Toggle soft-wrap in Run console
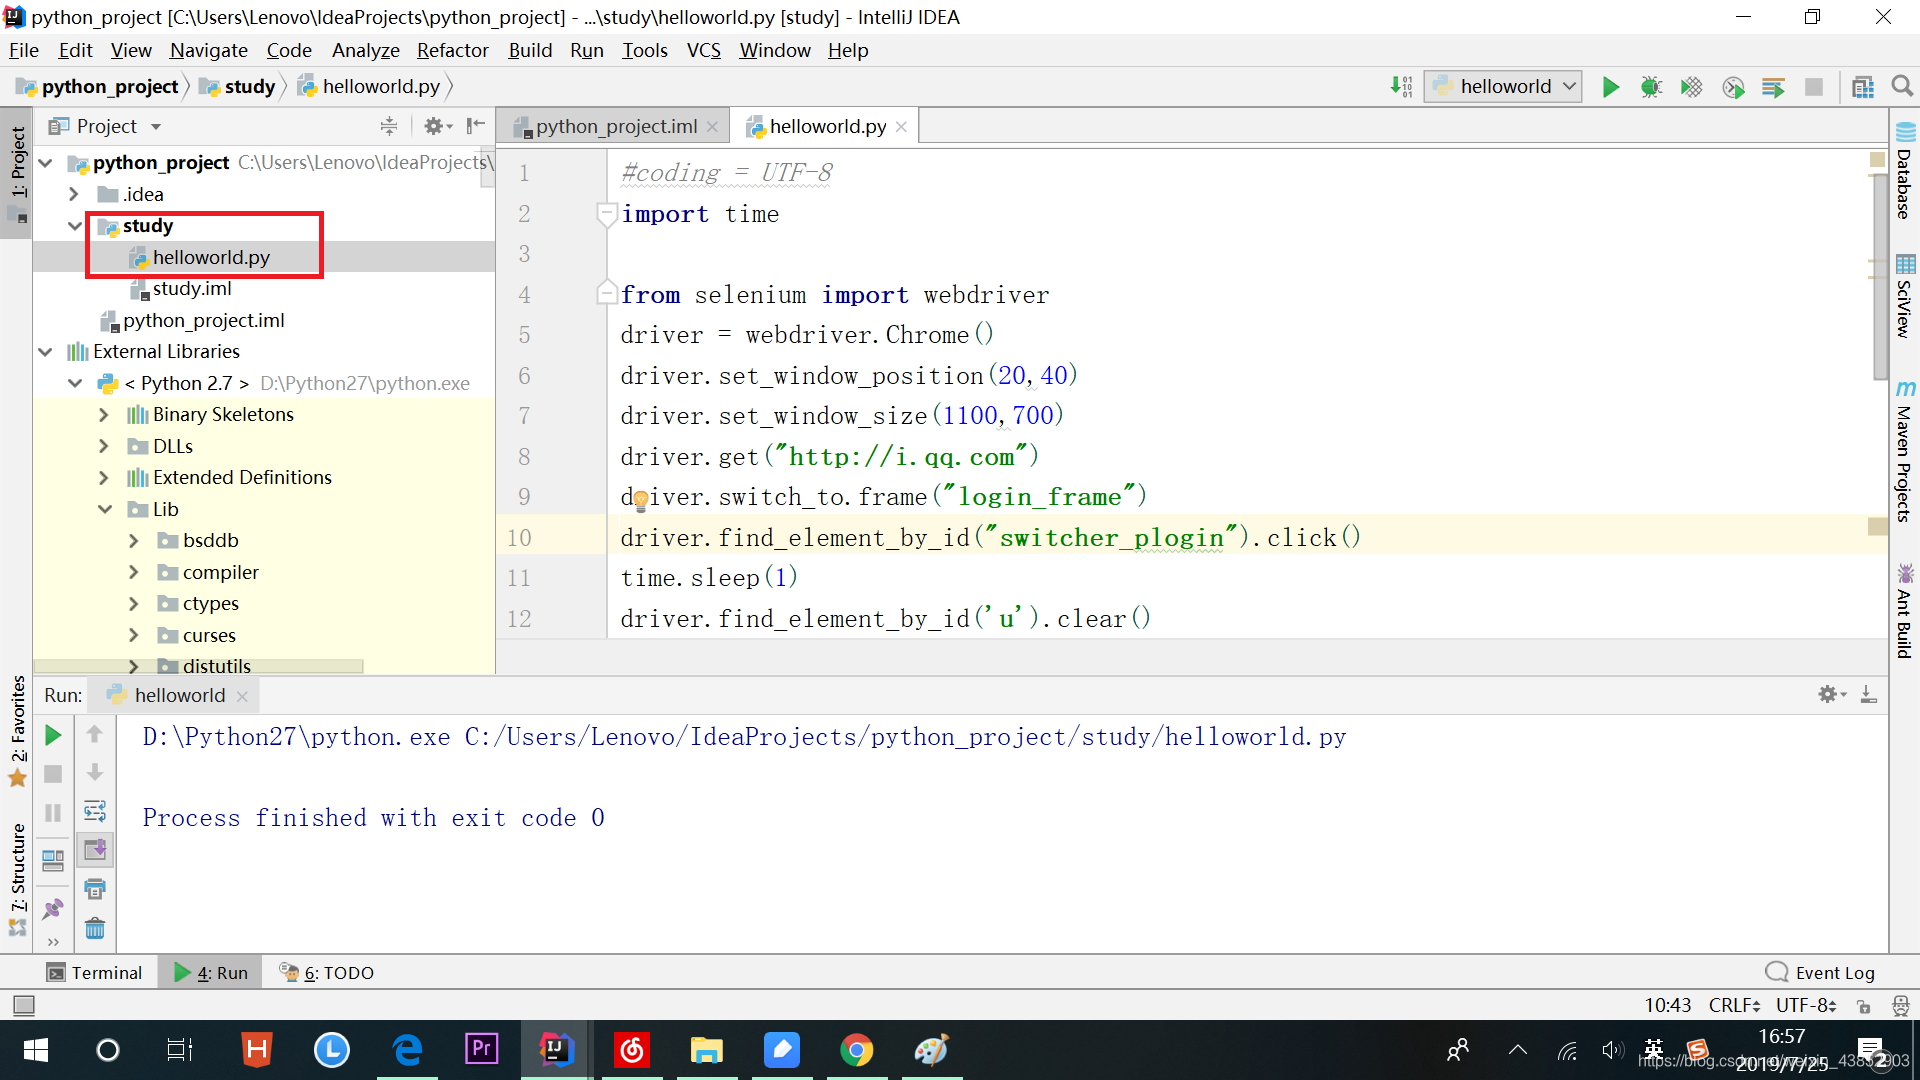This screenshot has width=1920, height=1080. (95, 811)
